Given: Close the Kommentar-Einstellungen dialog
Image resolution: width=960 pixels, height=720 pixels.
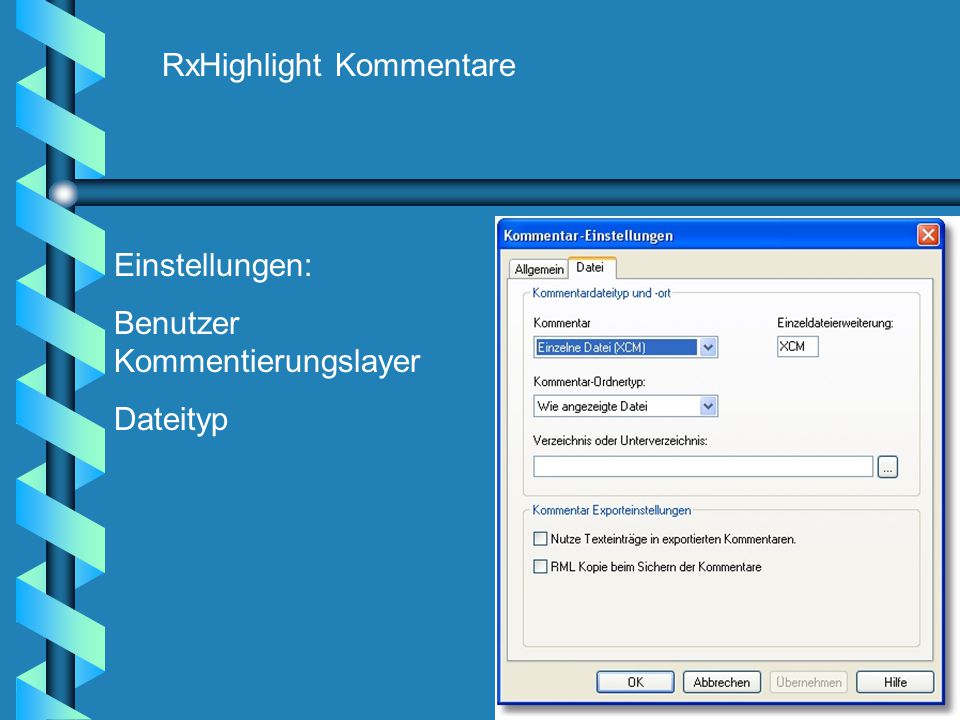Looking at the screenshot, I should click(928, 235).
